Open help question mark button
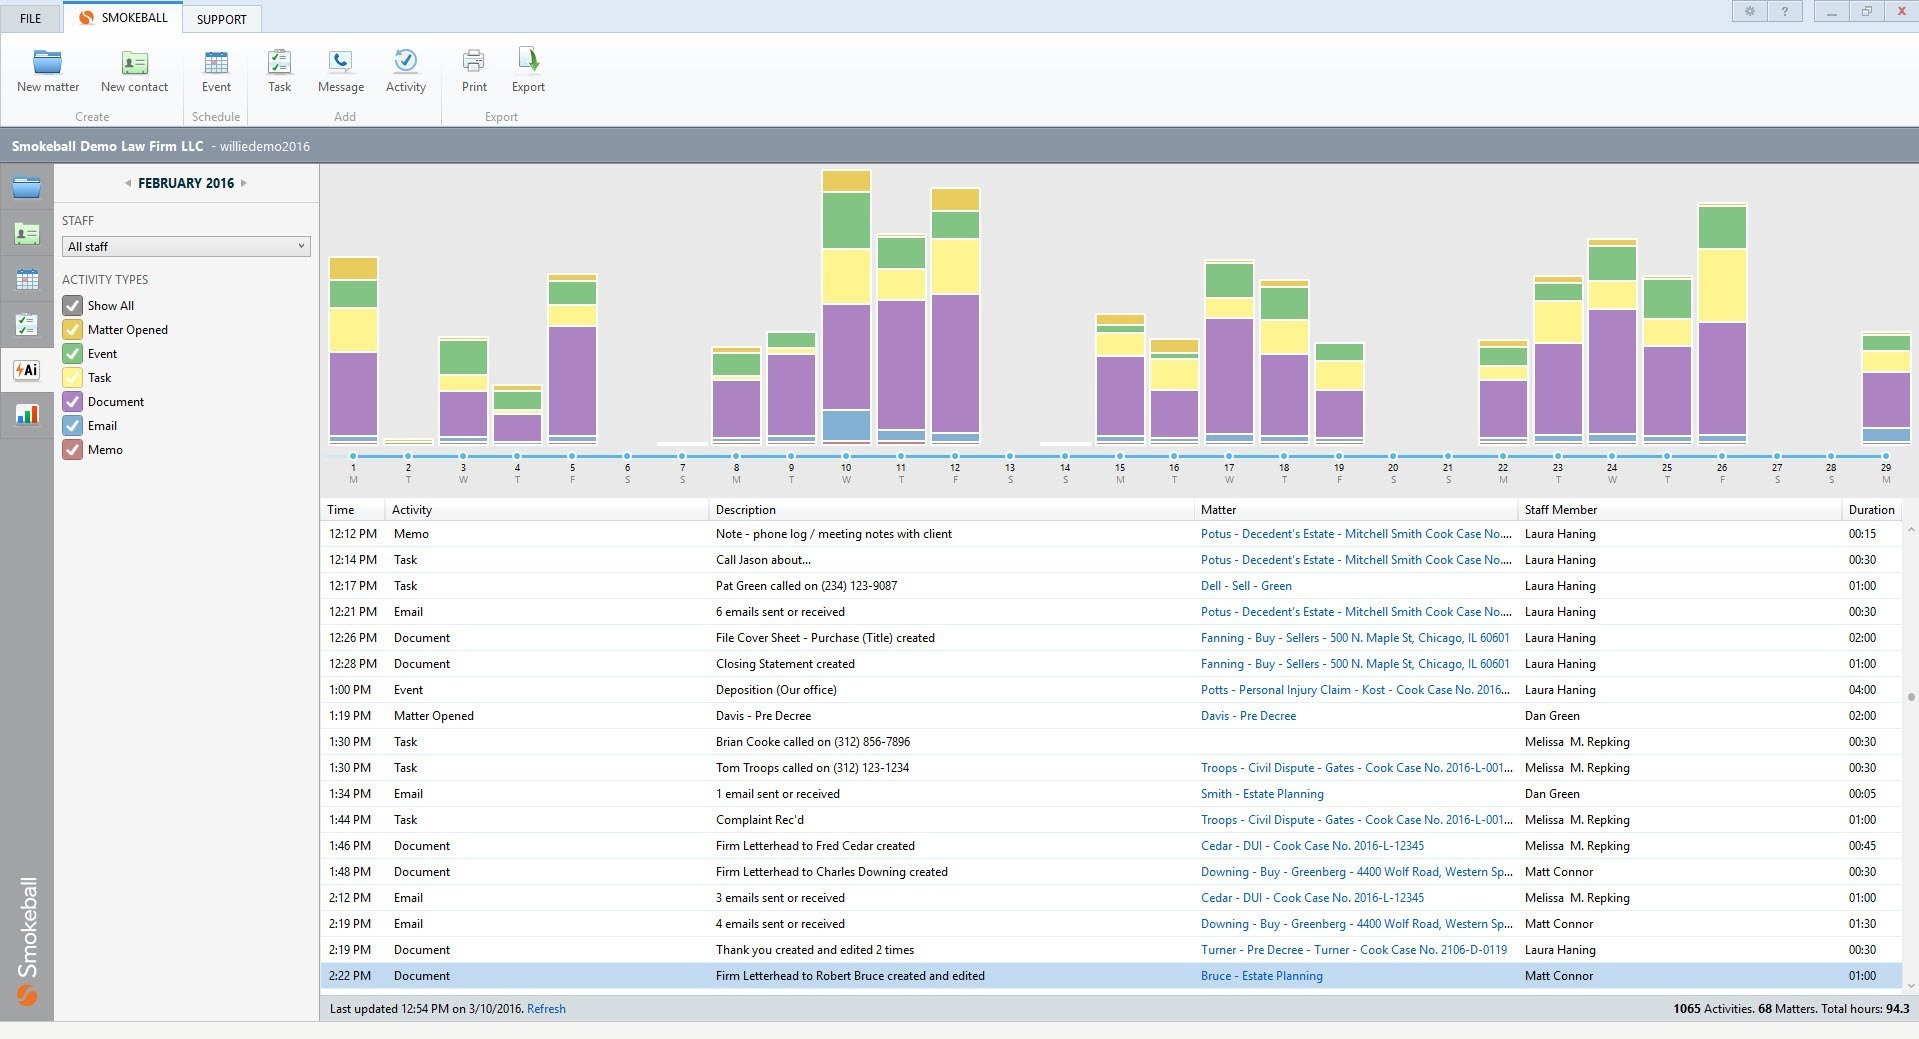The width and height of the screenshot is (1919, 1039). click(x=1784, y=11)
